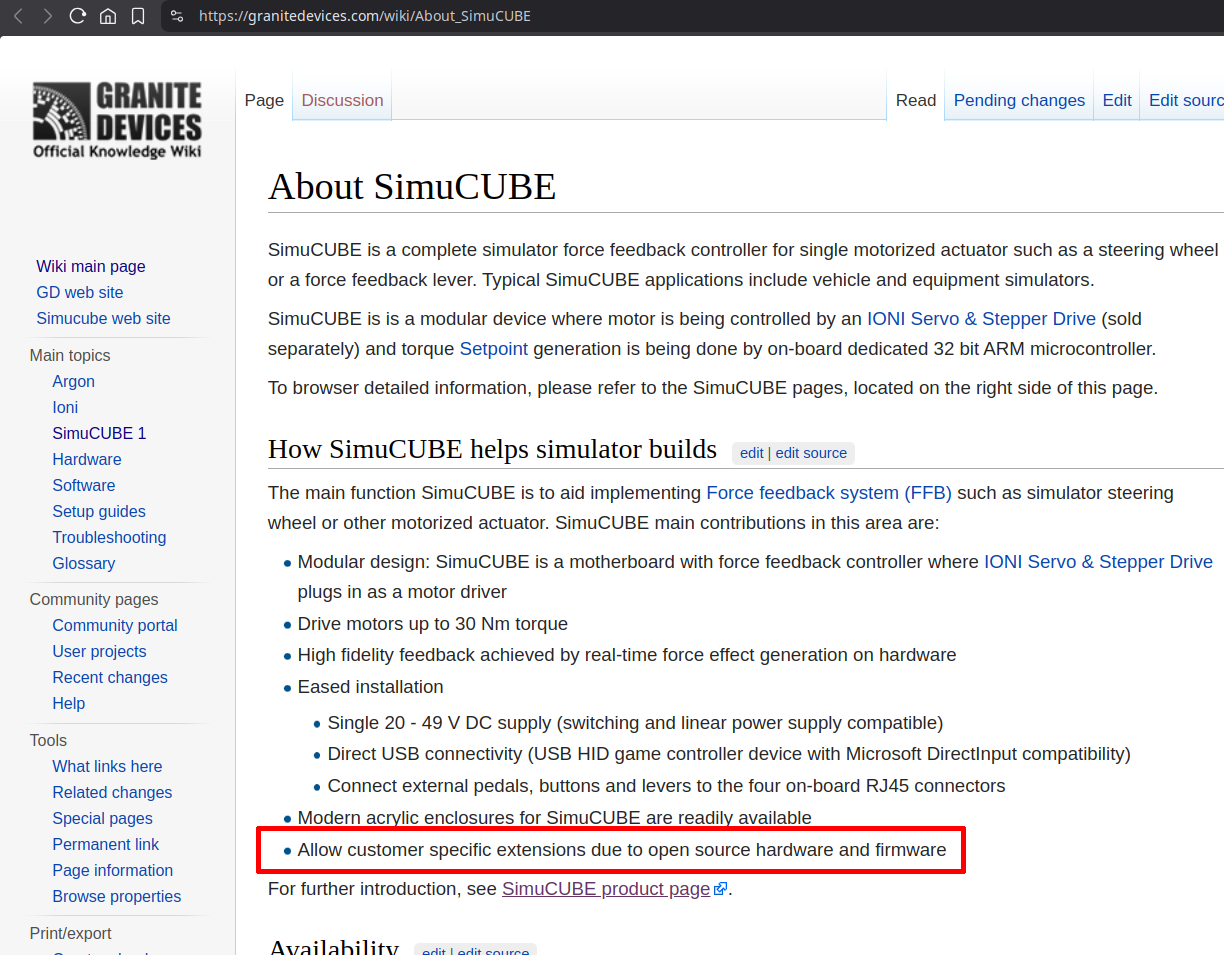
Task: Go to browser home via house icon
Action: (x=108, y=16)
